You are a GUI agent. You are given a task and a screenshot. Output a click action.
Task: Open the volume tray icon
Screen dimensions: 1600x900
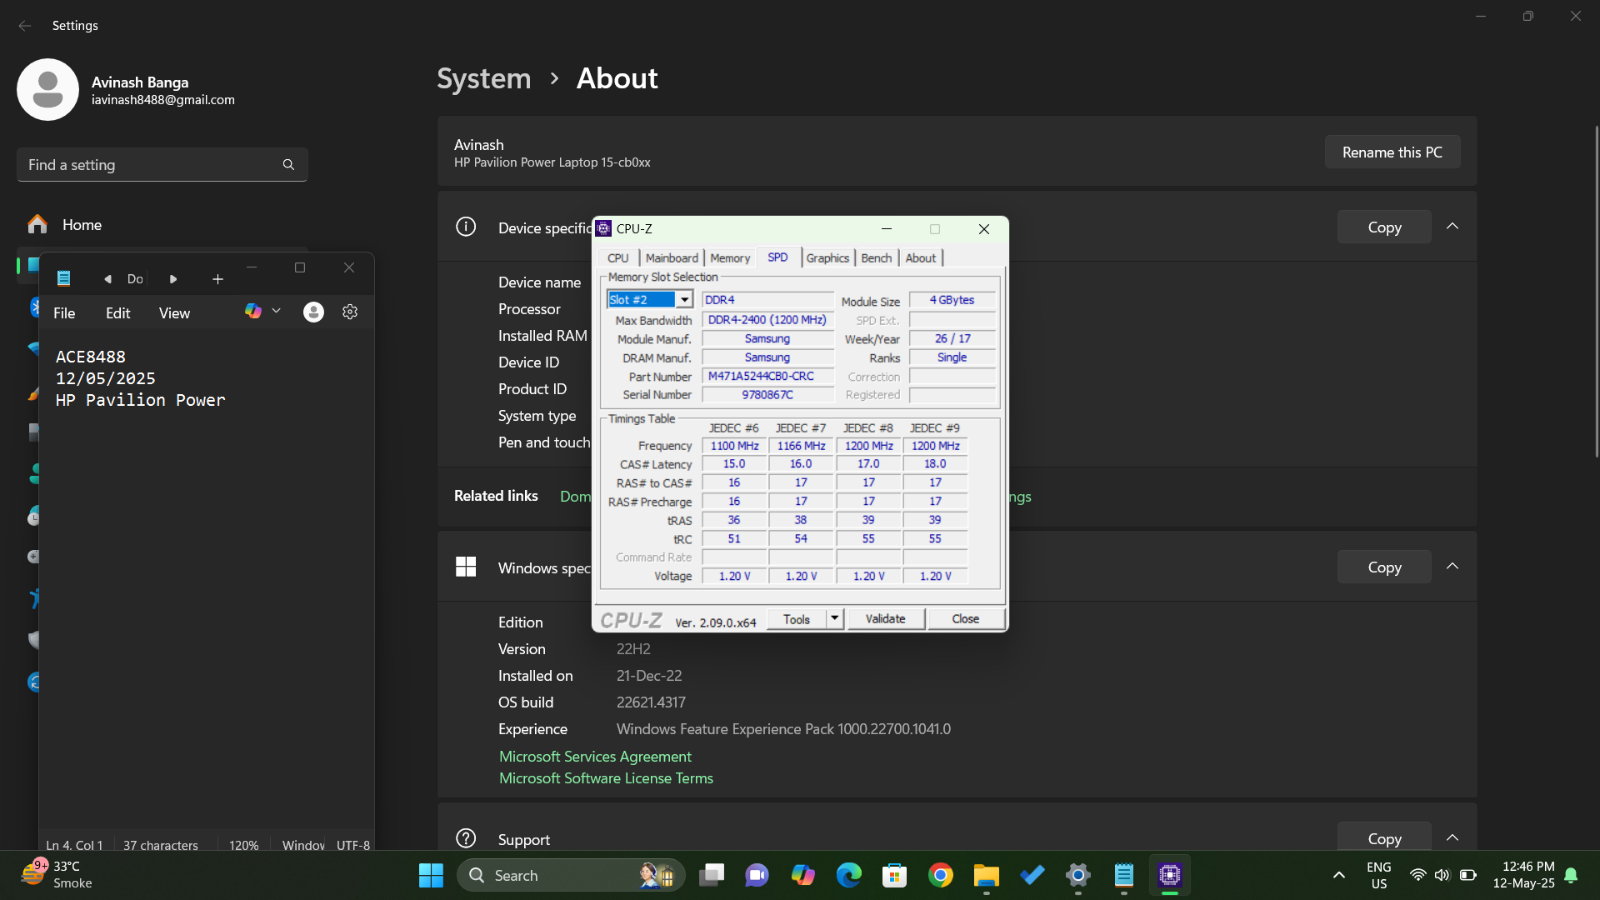point(1442,875)
